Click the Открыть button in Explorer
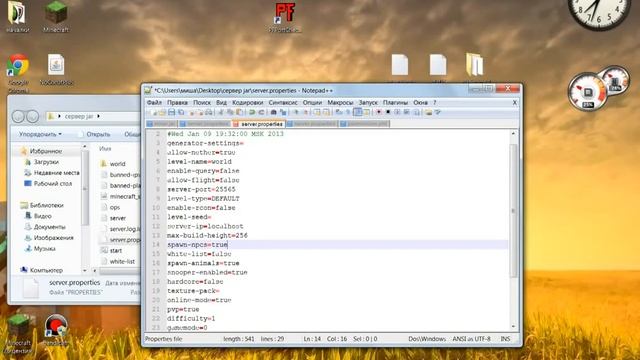640x360 pixels. coord(95,134)
